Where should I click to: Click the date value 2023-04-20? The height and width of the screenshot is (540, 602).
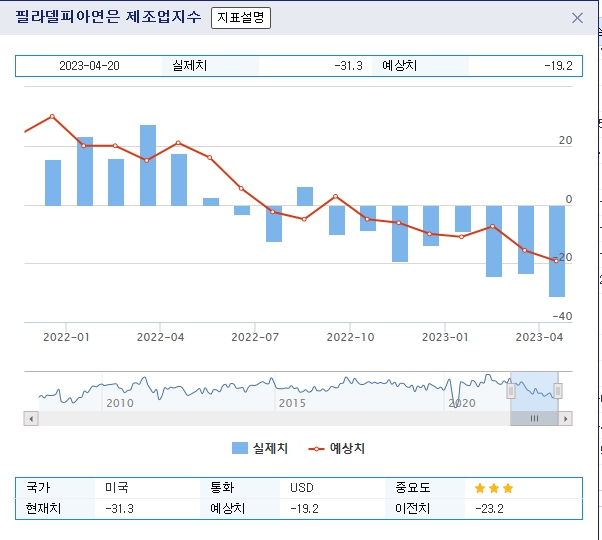point(89,66)
